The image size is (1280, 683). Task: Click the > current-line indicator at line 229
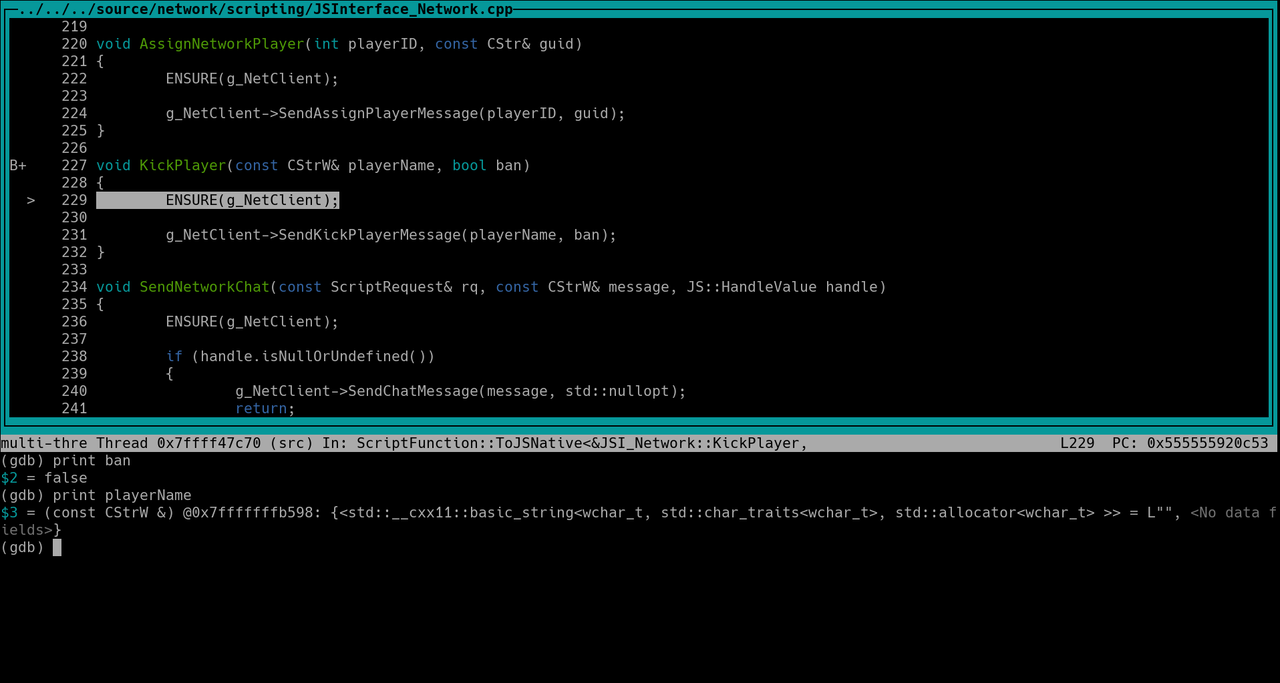[31, 200]
